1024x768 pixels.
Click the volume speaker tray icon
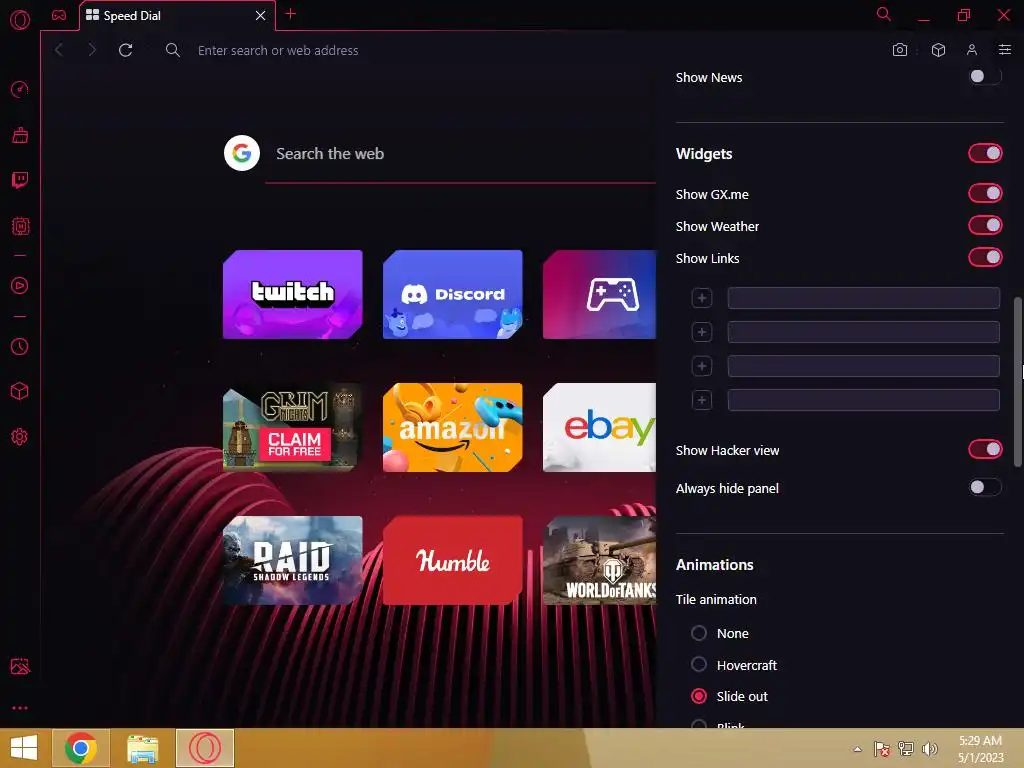coord(930,748)
